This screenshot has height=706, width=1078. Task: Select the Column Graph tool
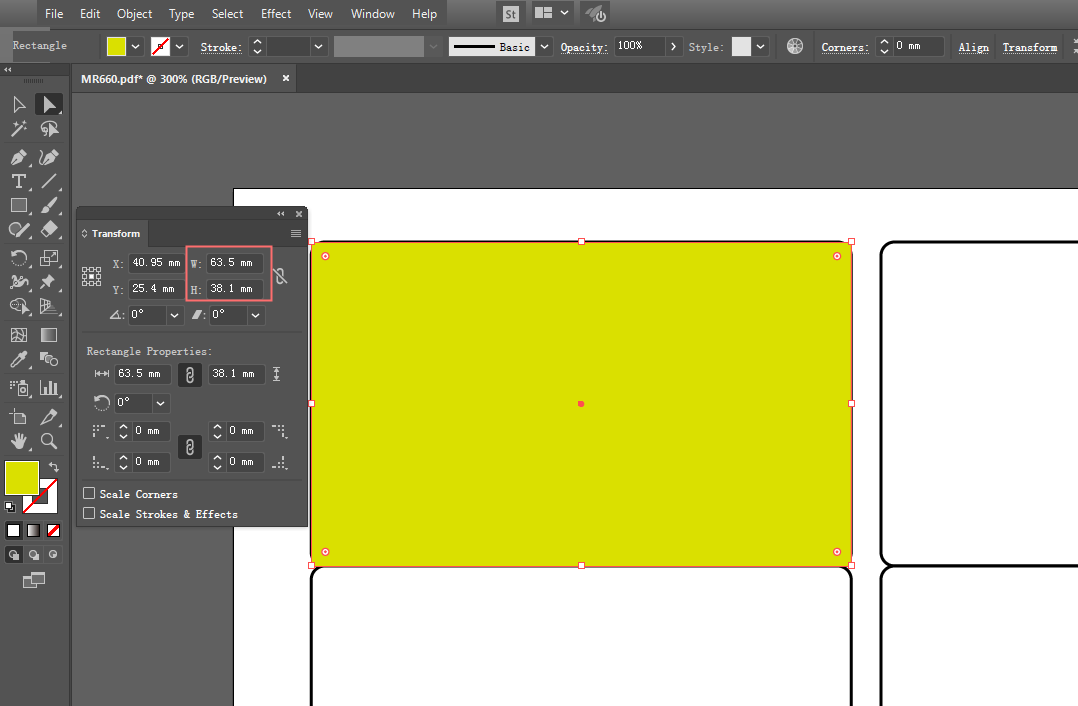pos(49,388)
